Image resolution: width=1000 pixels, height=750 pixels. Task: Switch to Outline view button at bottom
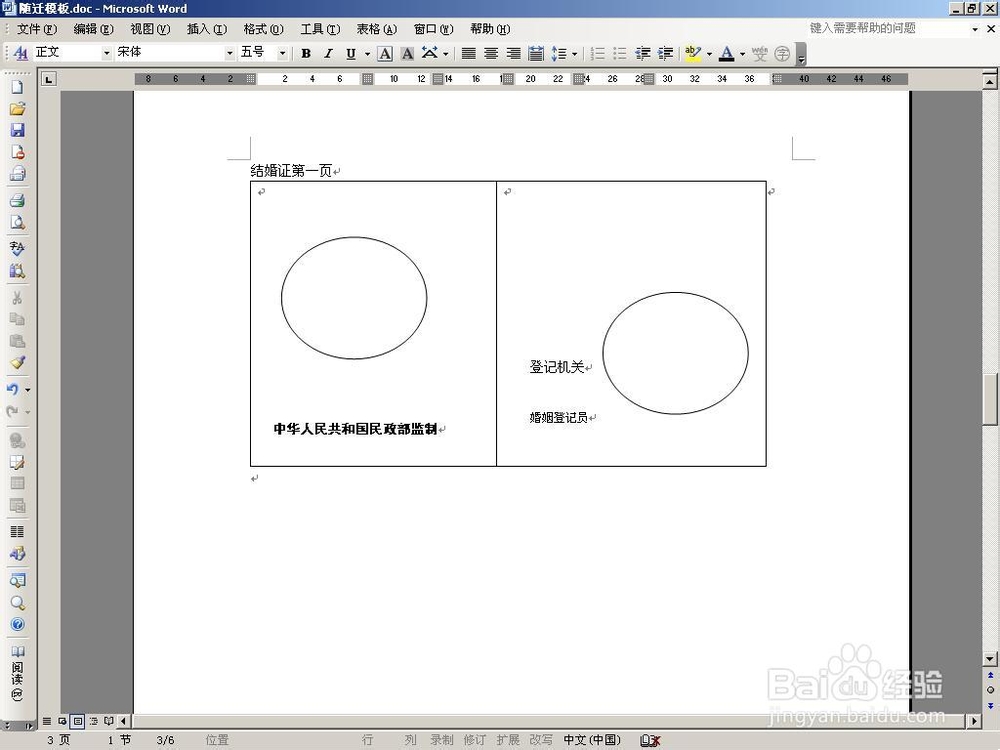(93, 721)
